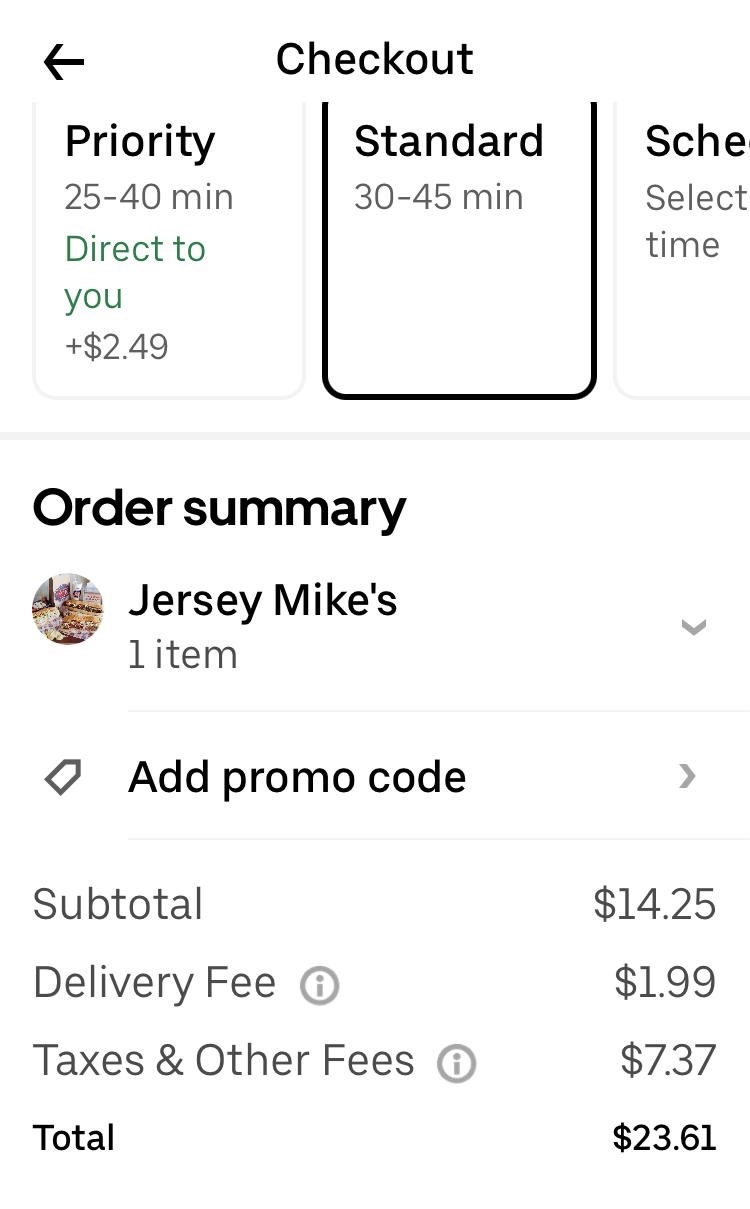Click the Order summary heading
The width and height of the screenshot is (750, 1209).
tap(220, 508)
